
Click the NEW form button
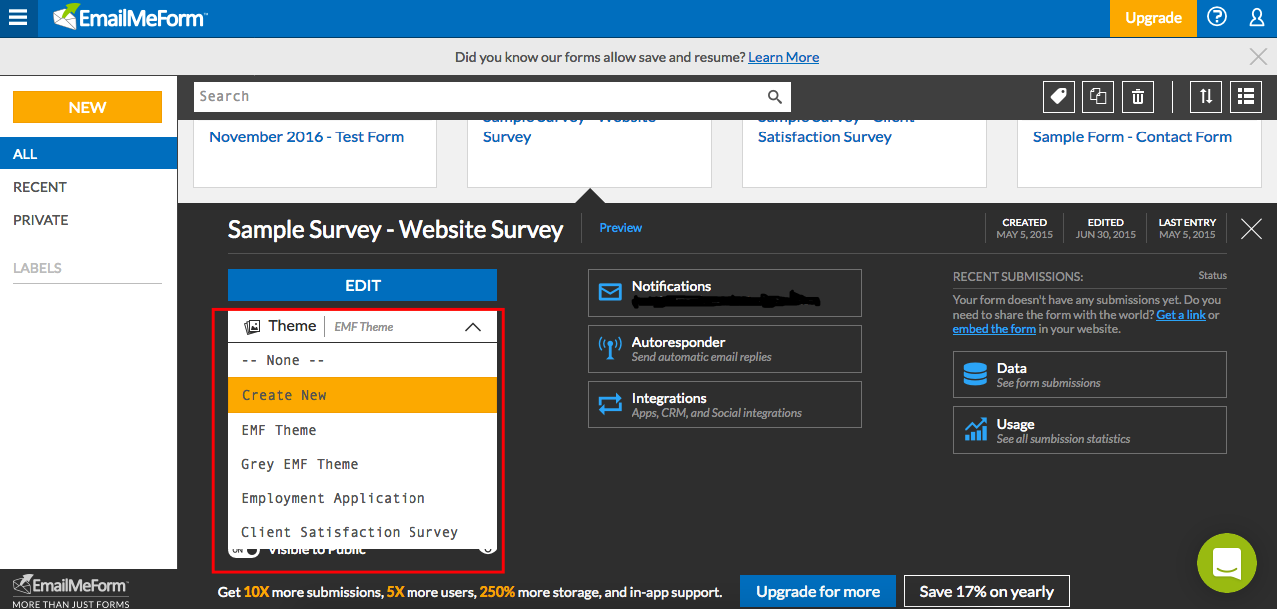coord(87,108)
